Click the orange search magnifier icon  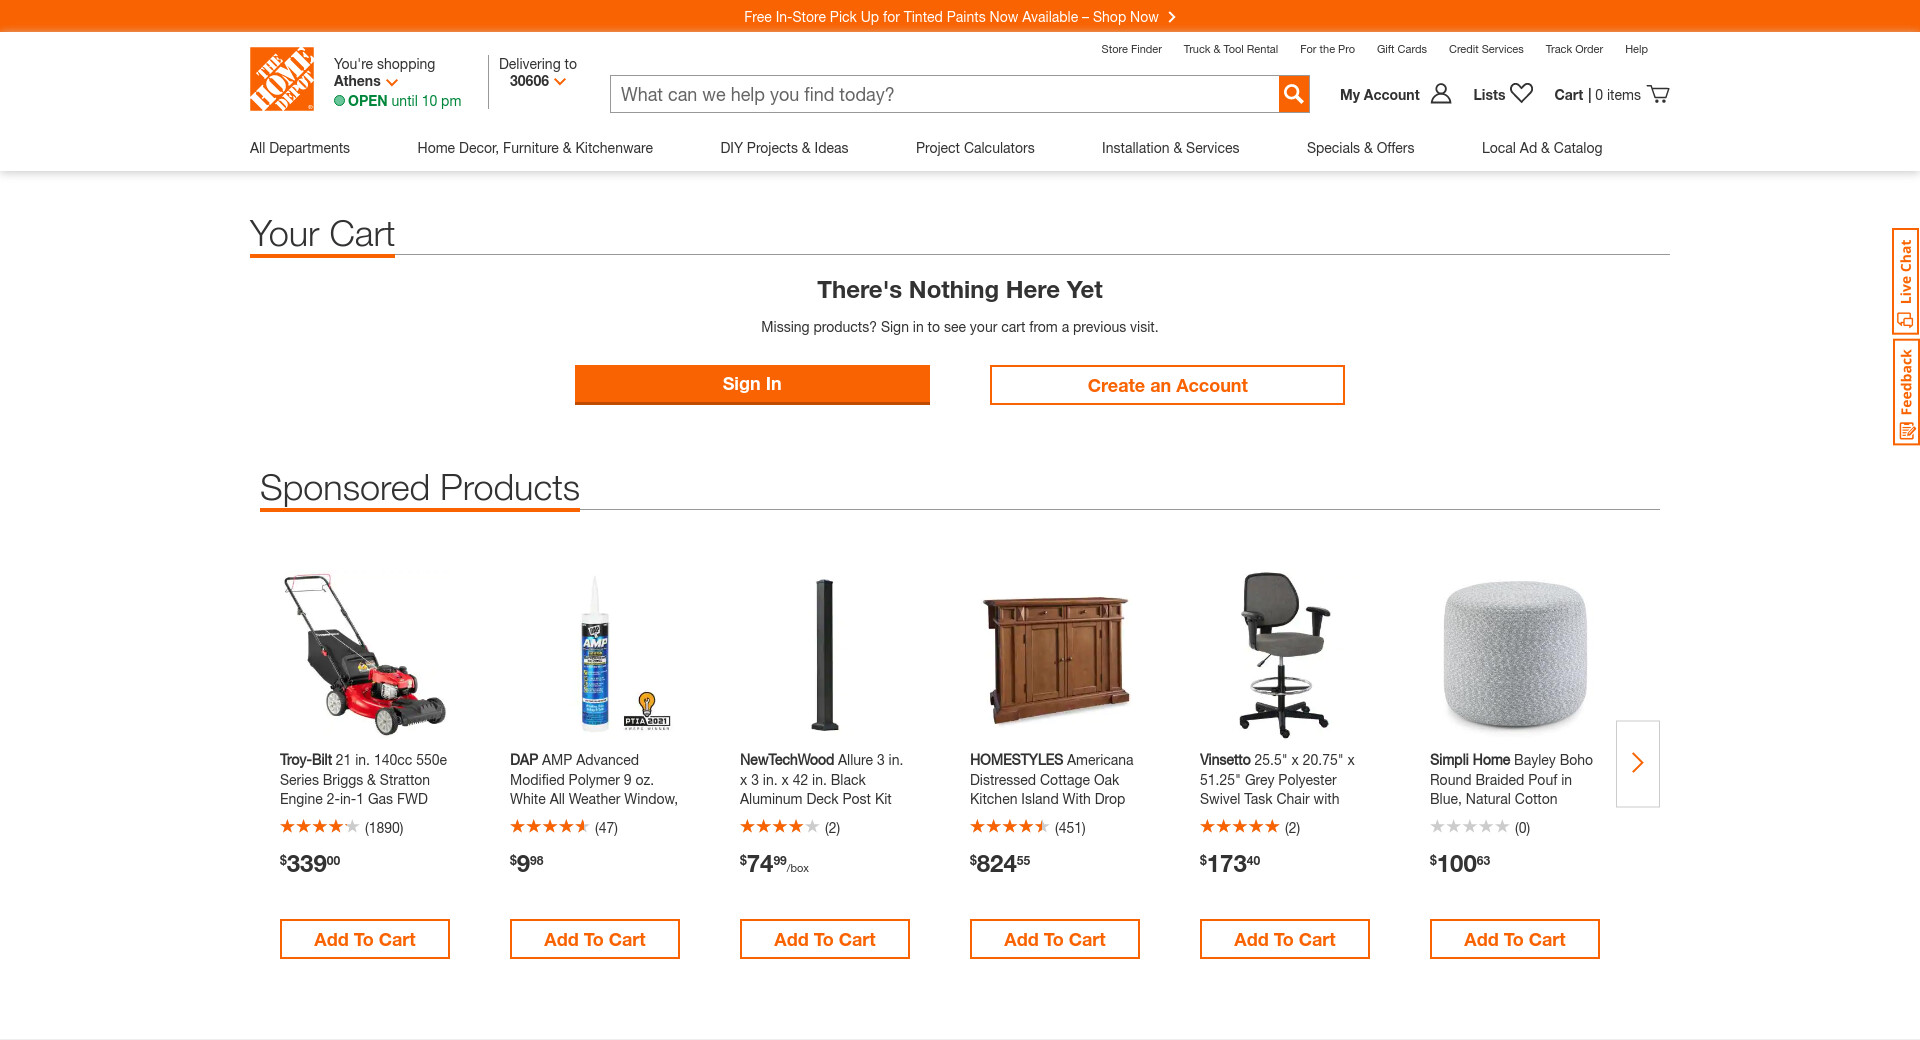(1294, 94)
